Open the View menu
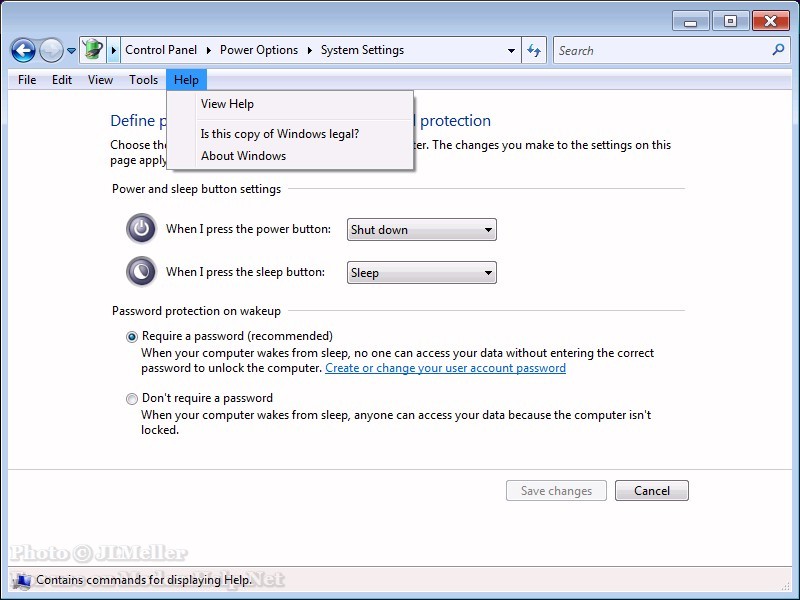The height and width of the screenshot is (600, 800). (100, 80)
